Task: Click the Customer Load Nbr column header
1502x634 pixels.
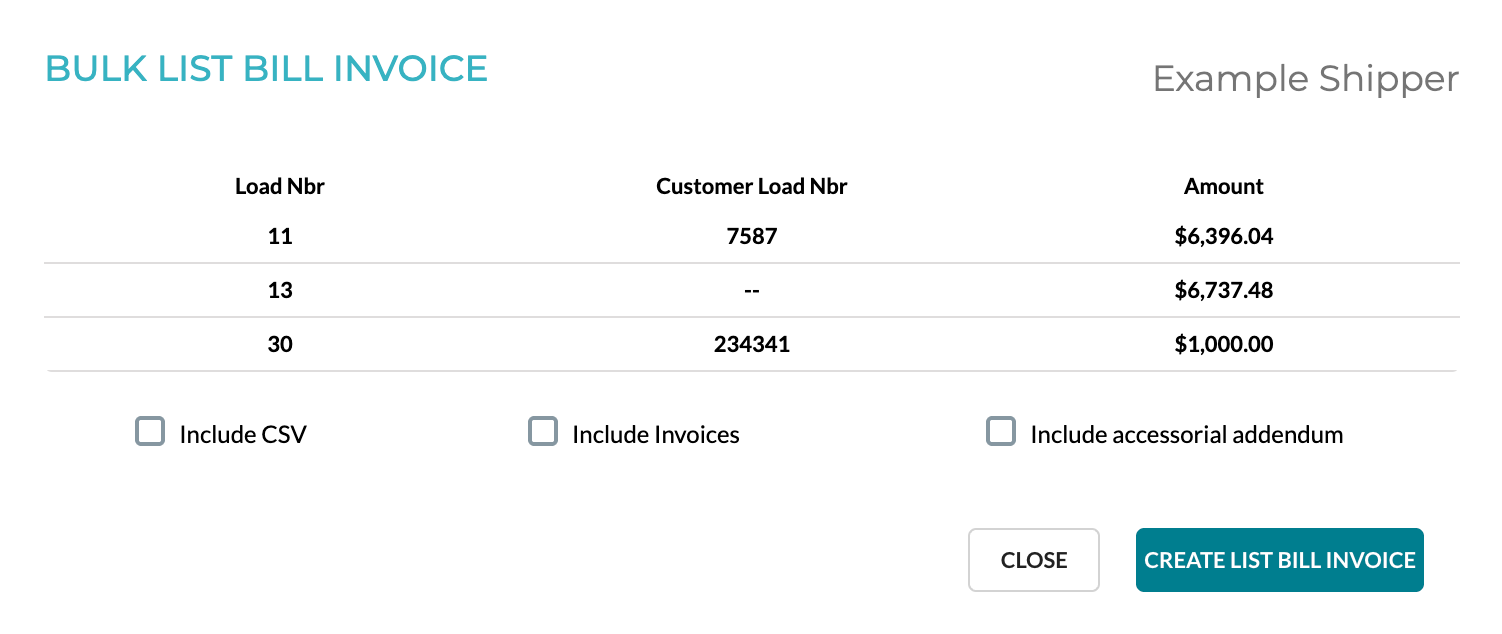Action: pos(751,186)
